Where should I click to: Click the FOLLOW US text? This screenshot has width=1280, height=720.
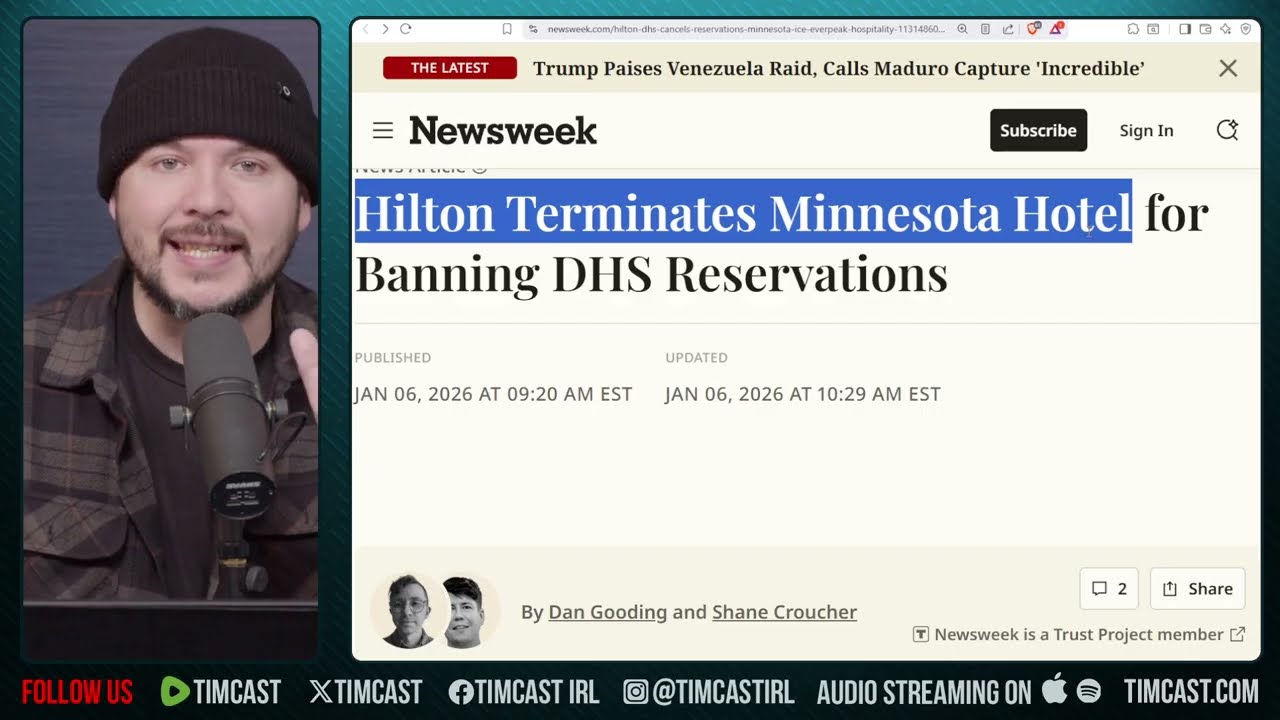pyautogui.click(x=77, y=691)
